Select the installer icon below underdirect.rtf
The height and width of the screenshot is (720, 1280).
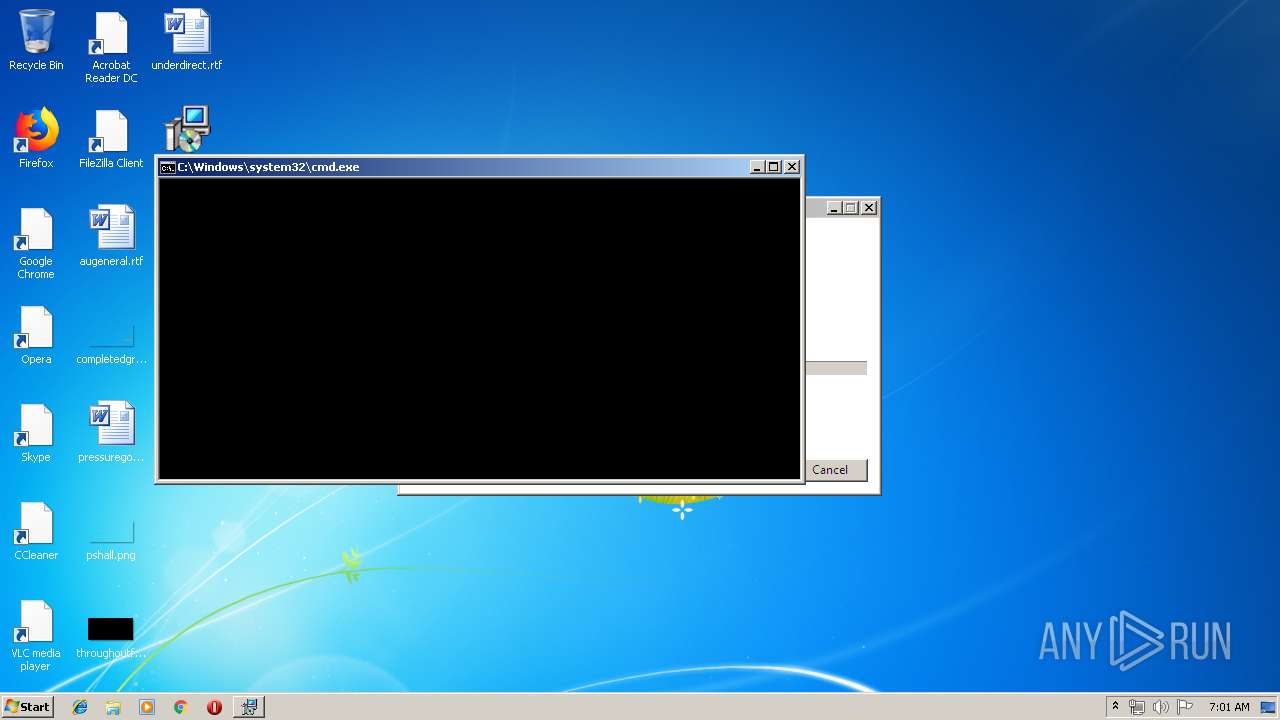187,129
